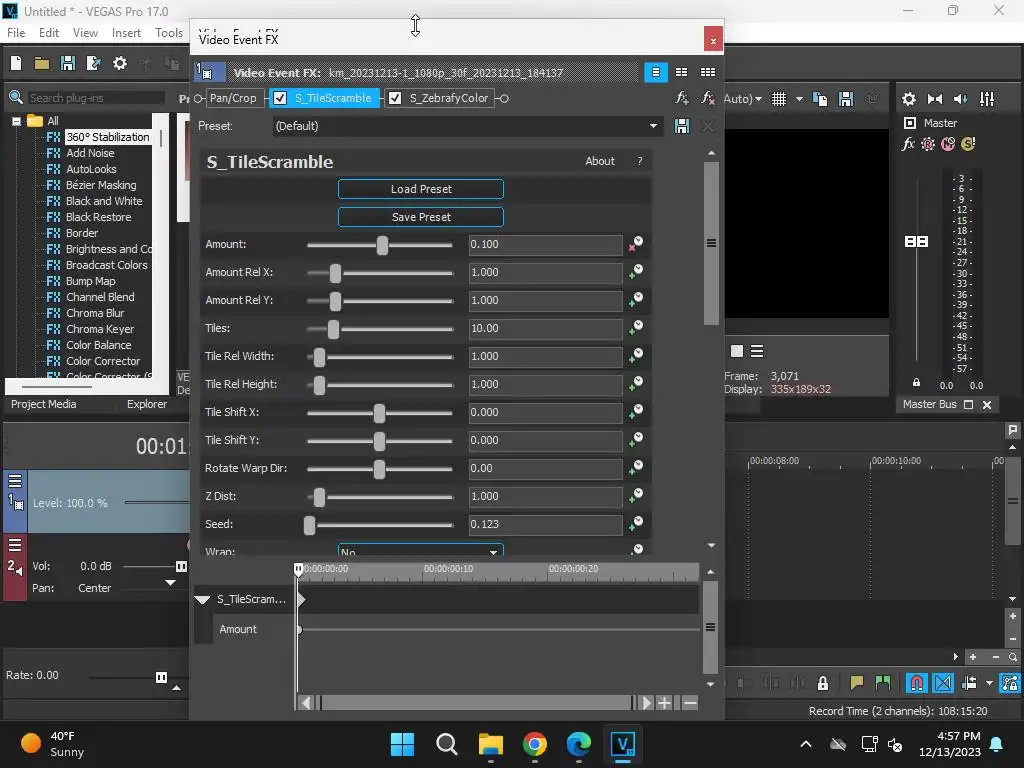Select Pan/Crop in the FX chain
This screenshot has height=768, width=1024.
click(233, 98)
